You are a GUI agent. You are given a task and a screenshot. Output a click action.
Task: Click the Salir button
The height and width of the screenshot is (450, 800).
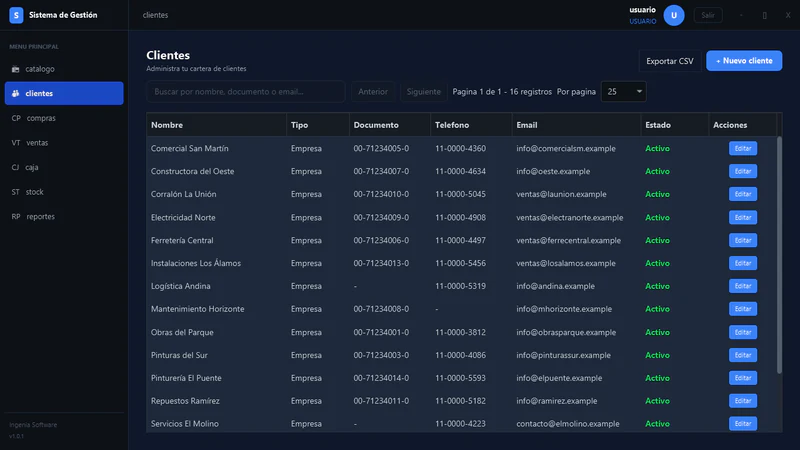coord(708,15)
